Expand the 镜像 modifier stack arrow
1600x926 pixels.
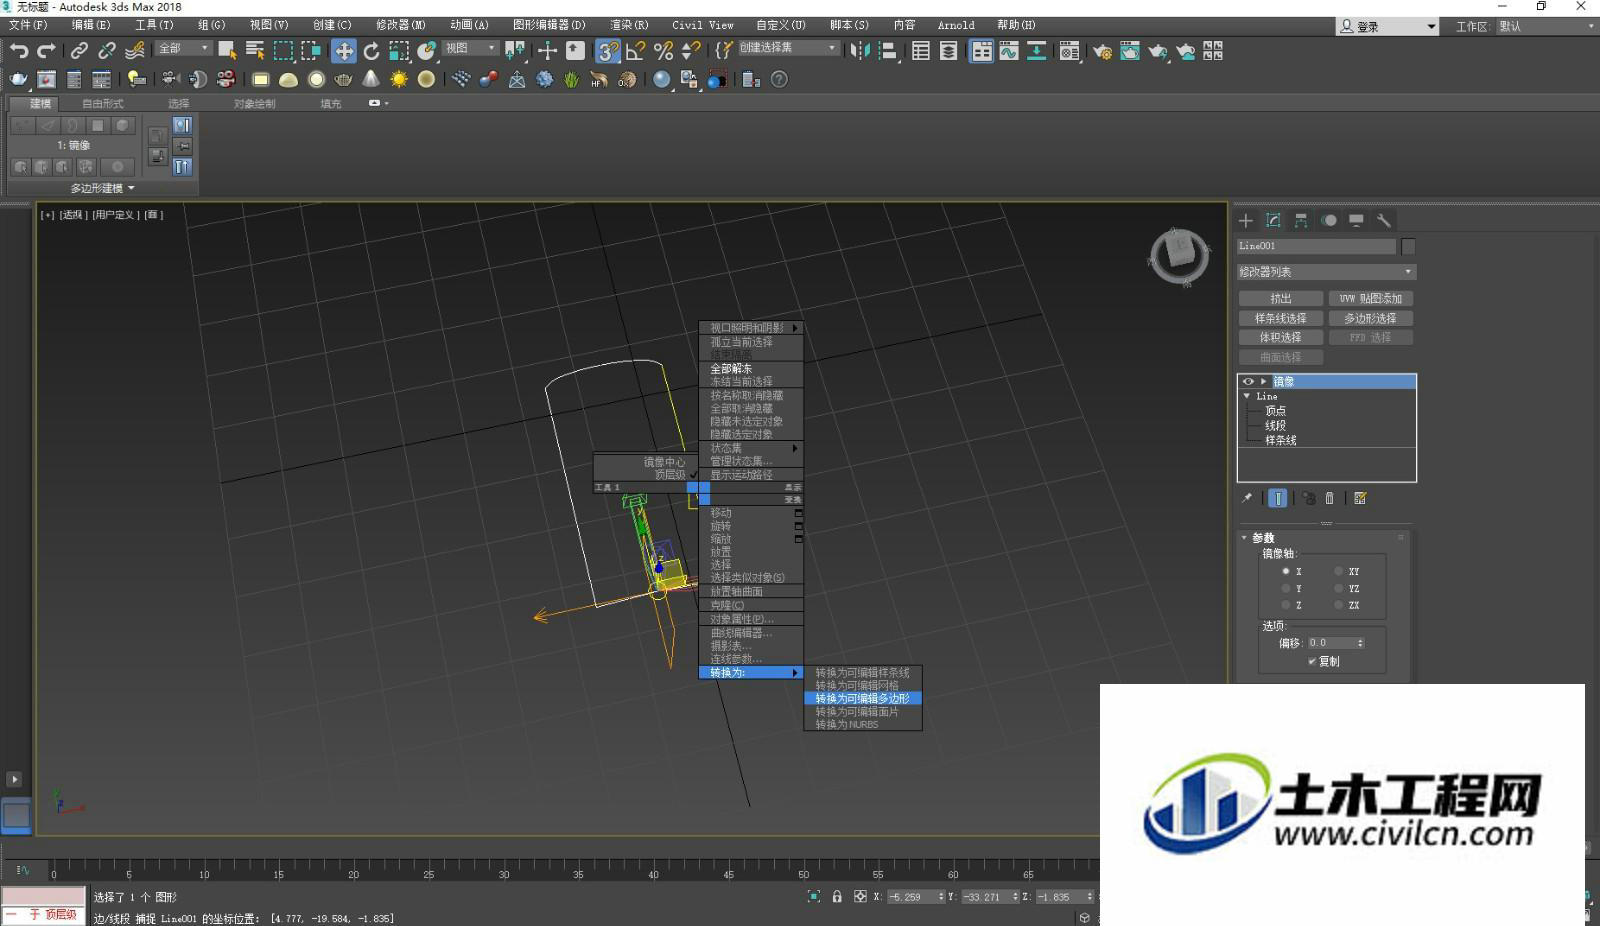coord(1264,381)
